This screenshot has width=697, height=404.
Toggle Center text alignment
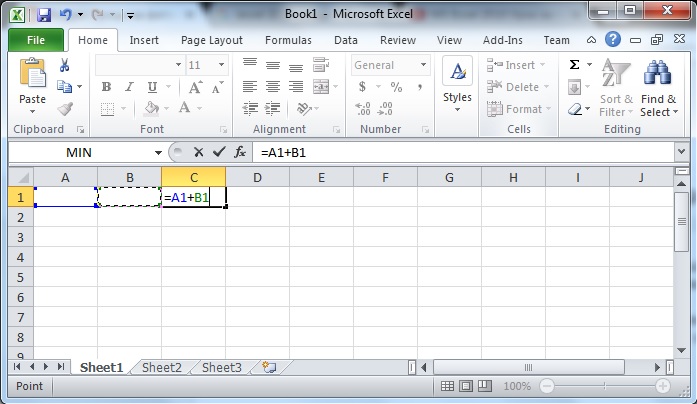[273, 86]
